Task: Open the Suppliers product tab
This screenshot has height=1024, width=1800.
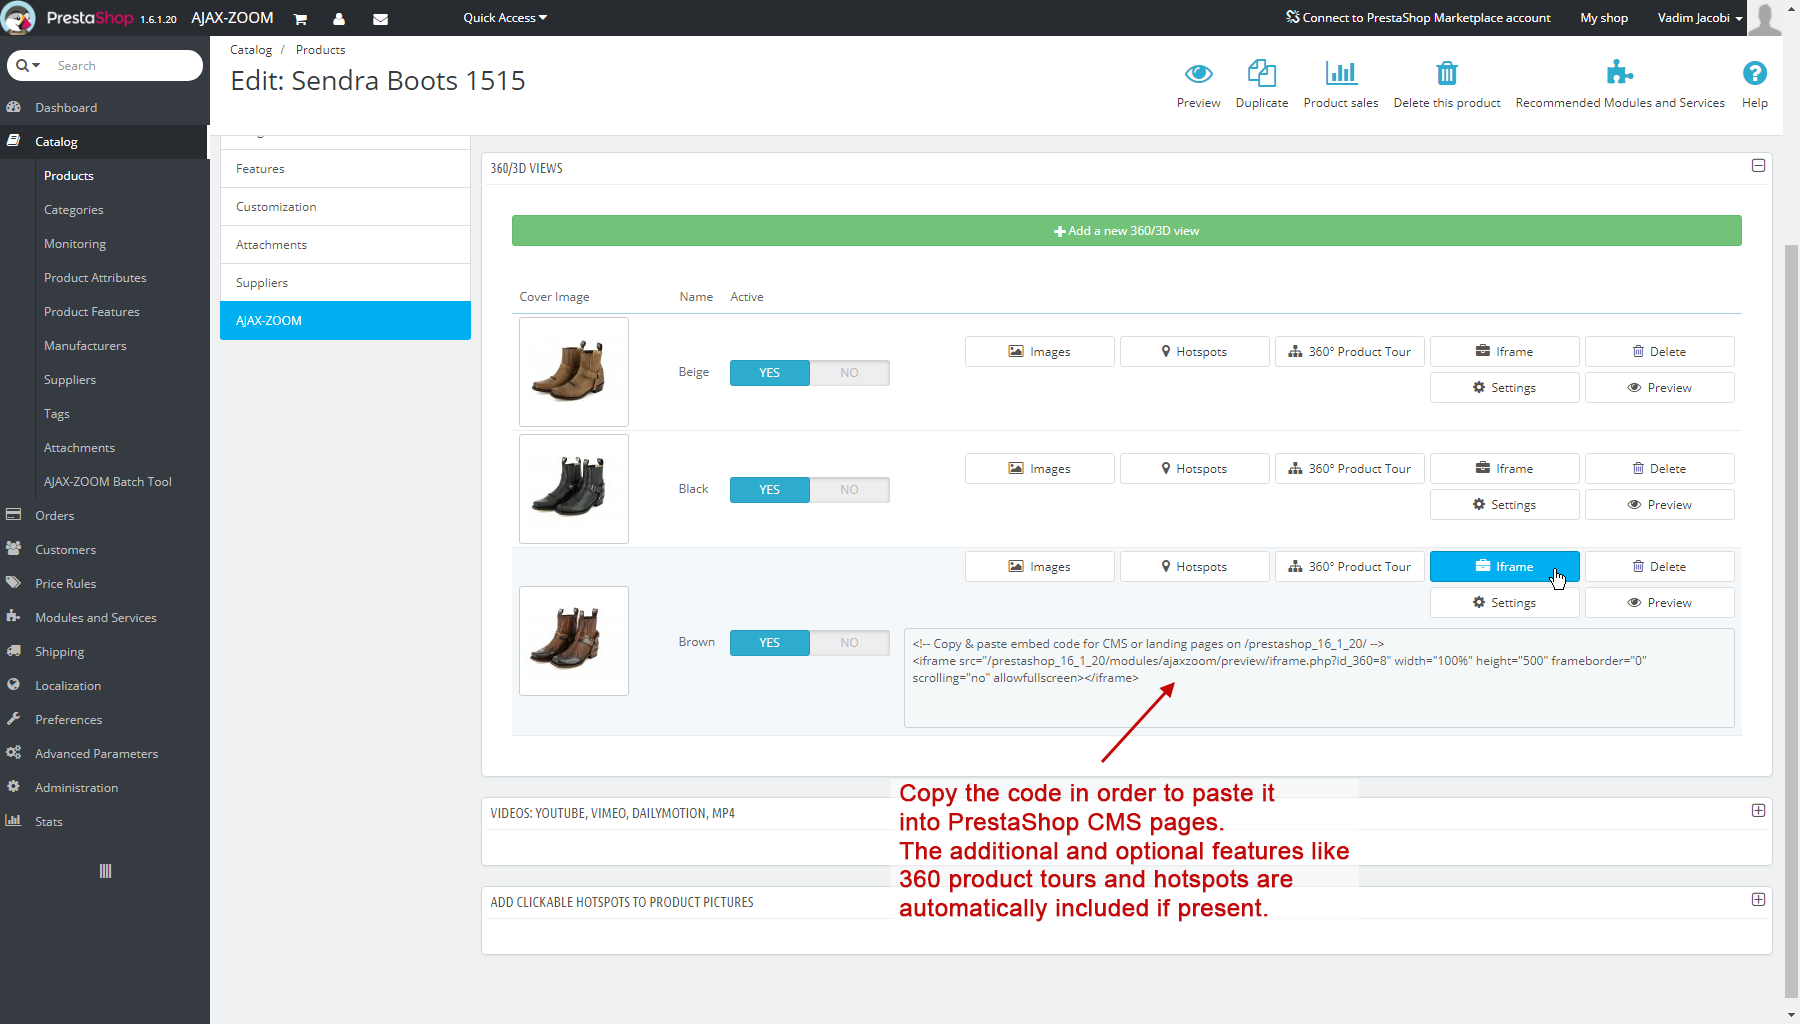Action: coord(345,283)
